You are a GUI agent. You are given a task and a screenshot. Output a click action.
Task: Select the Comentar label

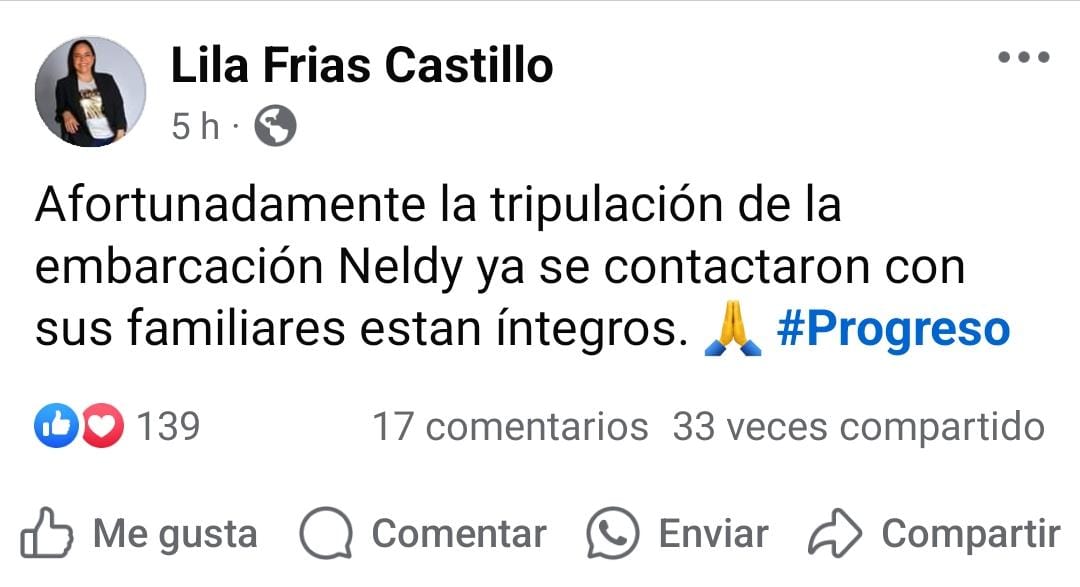(459, 534)
